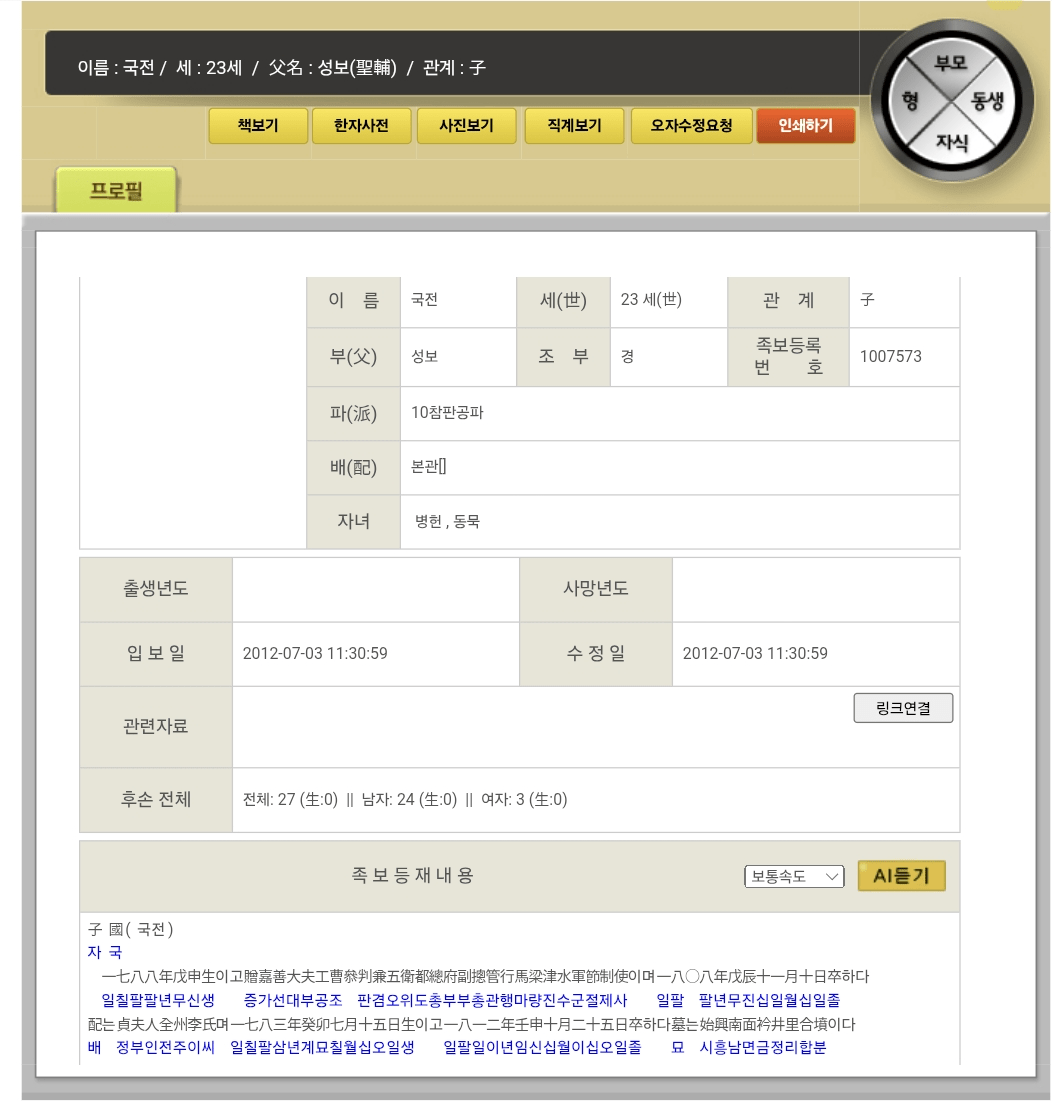Click 국전 name value in table
Image resolution: width=1052 pixels, height=1103 pixels.
(424, 300)
